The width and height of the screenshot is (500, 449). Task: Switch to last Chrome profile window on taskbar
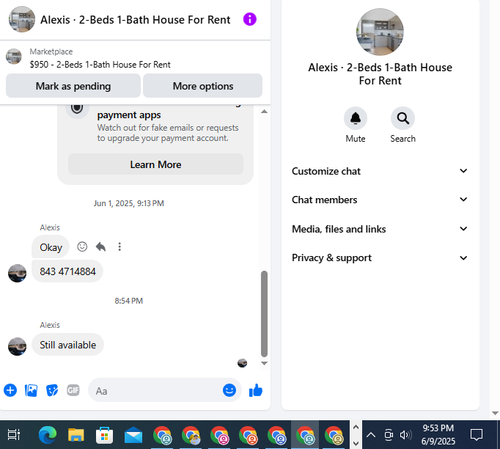pos(334,435)
